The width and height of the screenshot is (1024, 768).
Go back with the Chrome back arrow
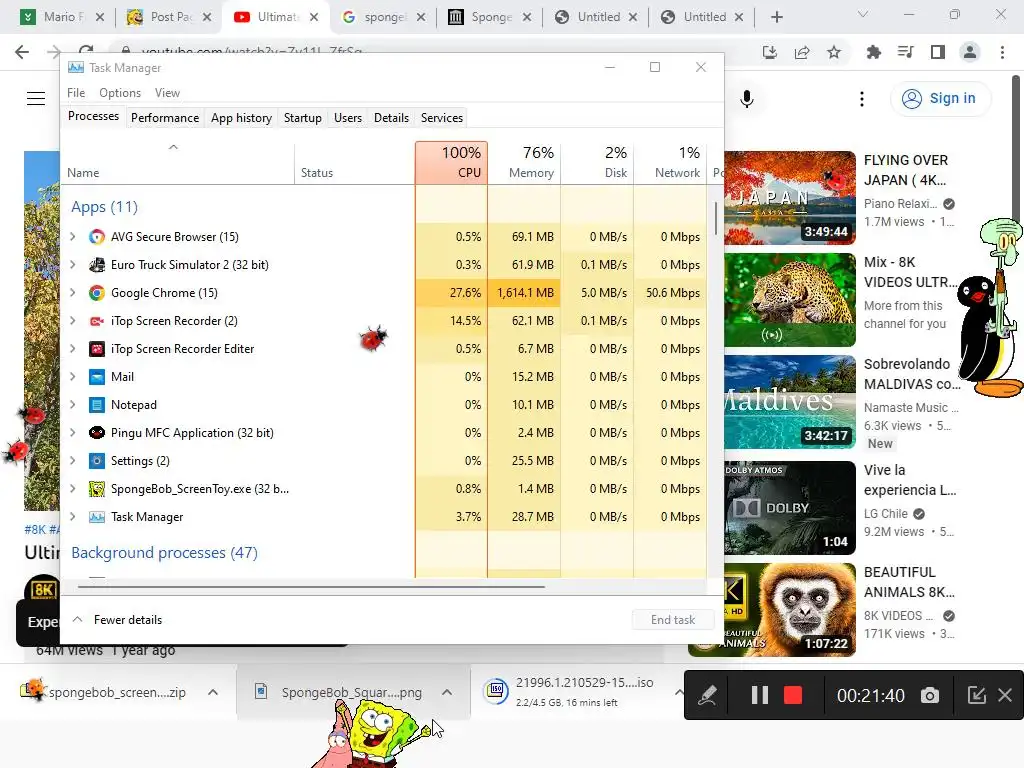click(x=22, y=52)
